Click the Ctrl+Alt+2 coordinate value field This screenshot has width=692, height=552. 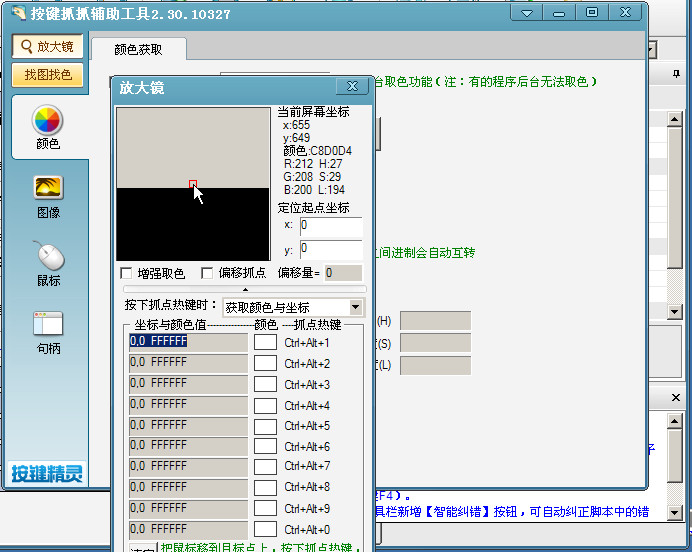pos(188,363)
